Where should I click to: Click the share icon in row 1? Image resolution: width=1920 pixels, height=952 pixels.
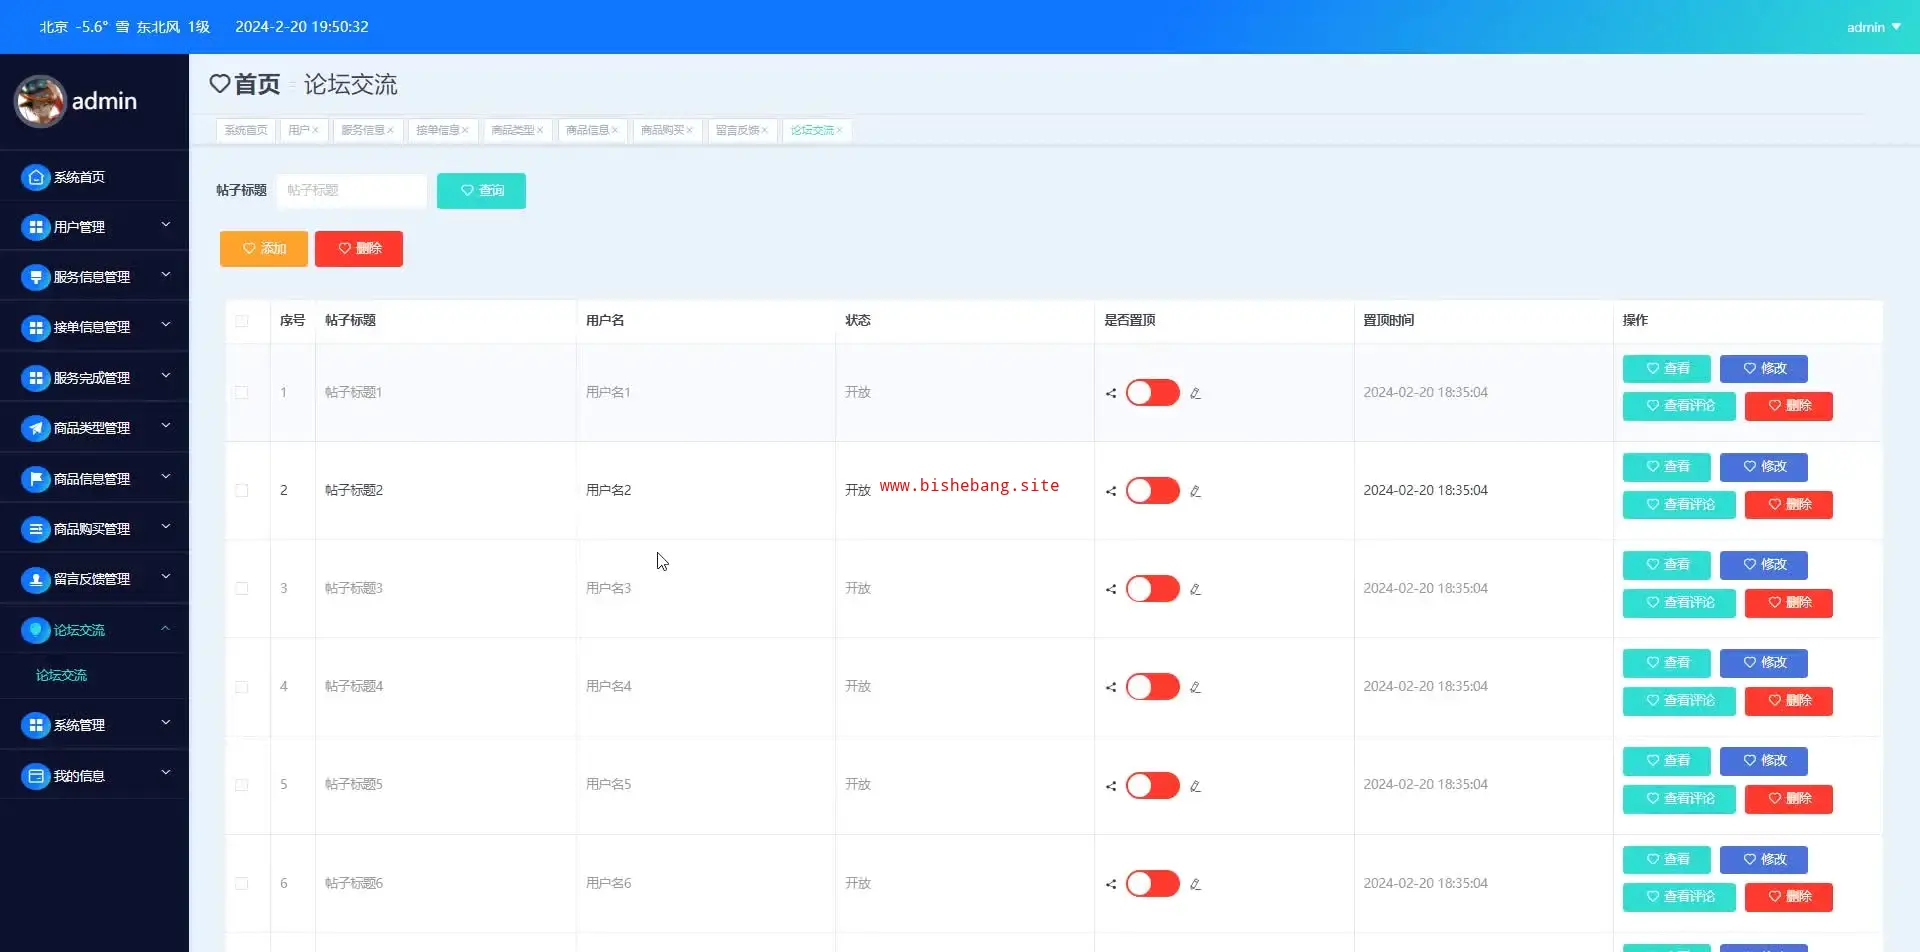1111,393
